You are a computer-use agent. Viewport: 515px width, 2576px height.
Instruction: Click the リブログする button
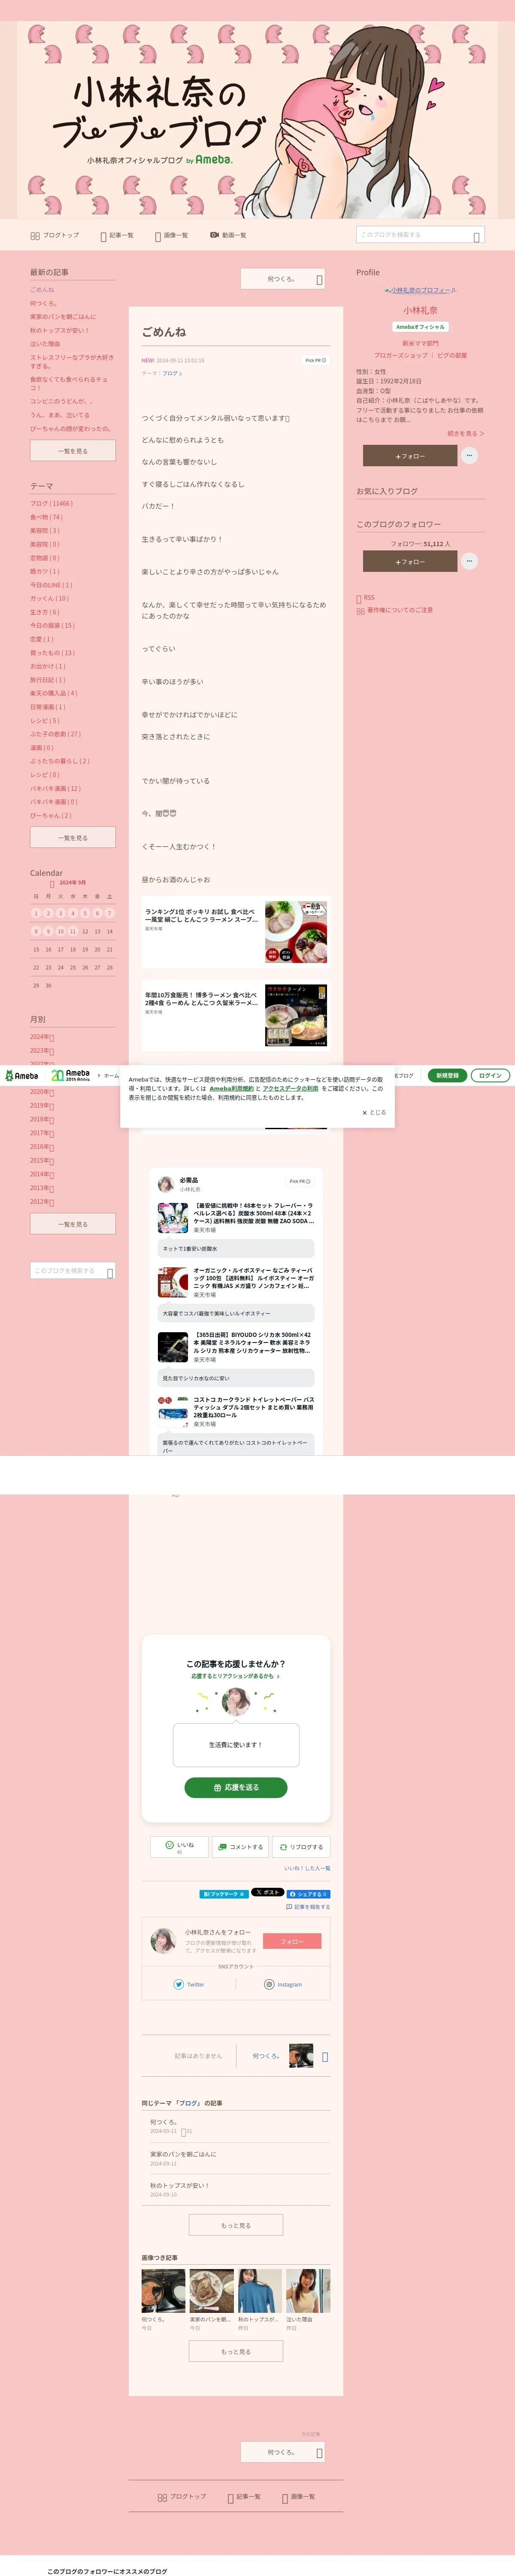[x=300, y=1847]
